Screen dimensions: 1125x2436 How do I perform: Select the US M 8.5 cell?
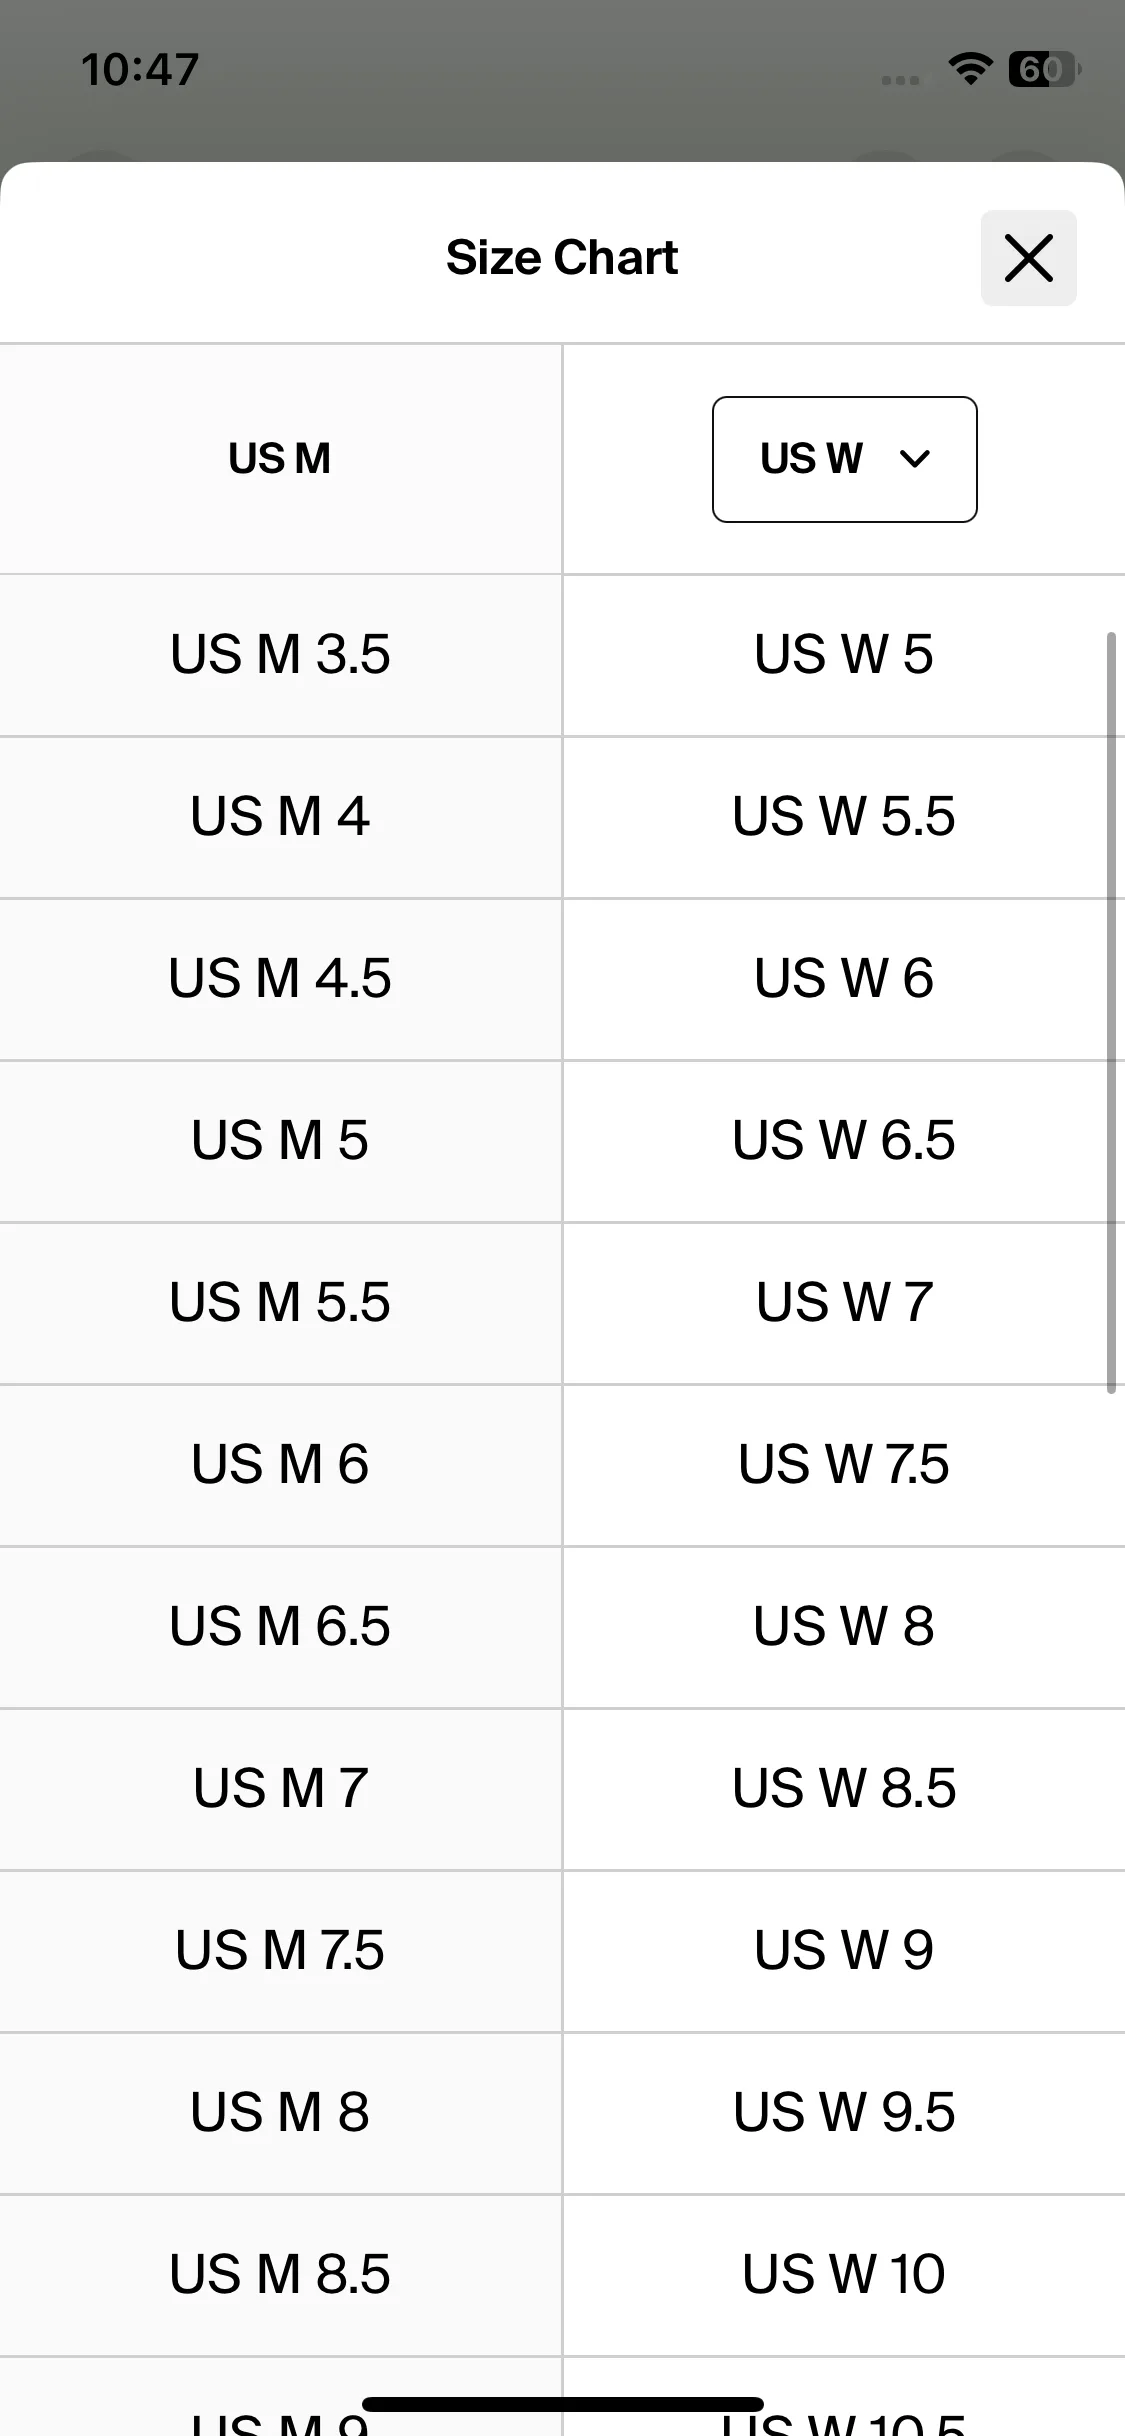280,2275
